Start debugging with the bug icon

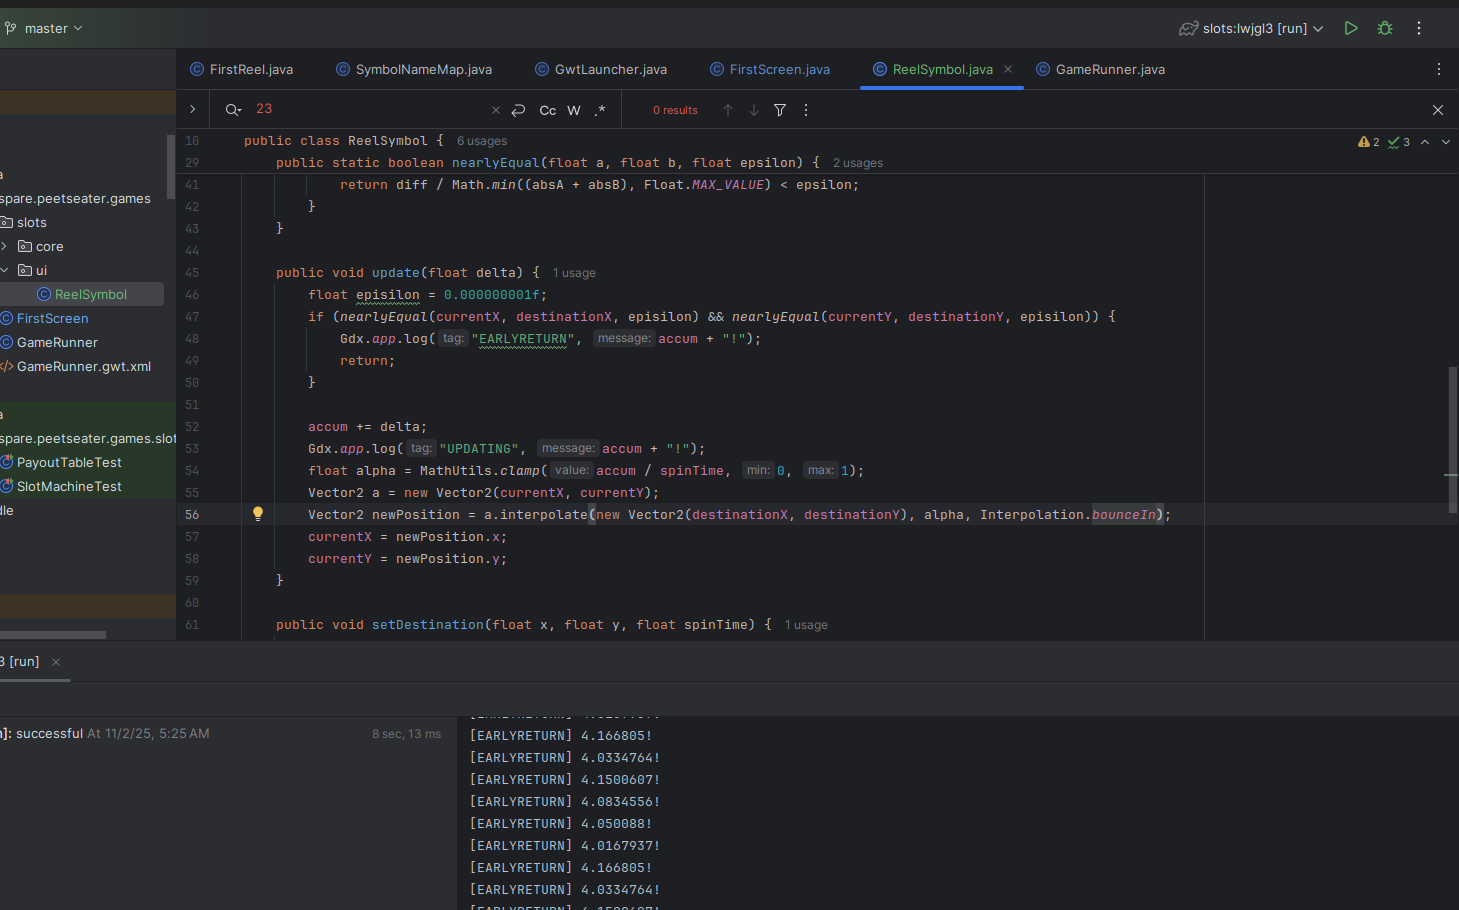click(x=1385, y=28)
